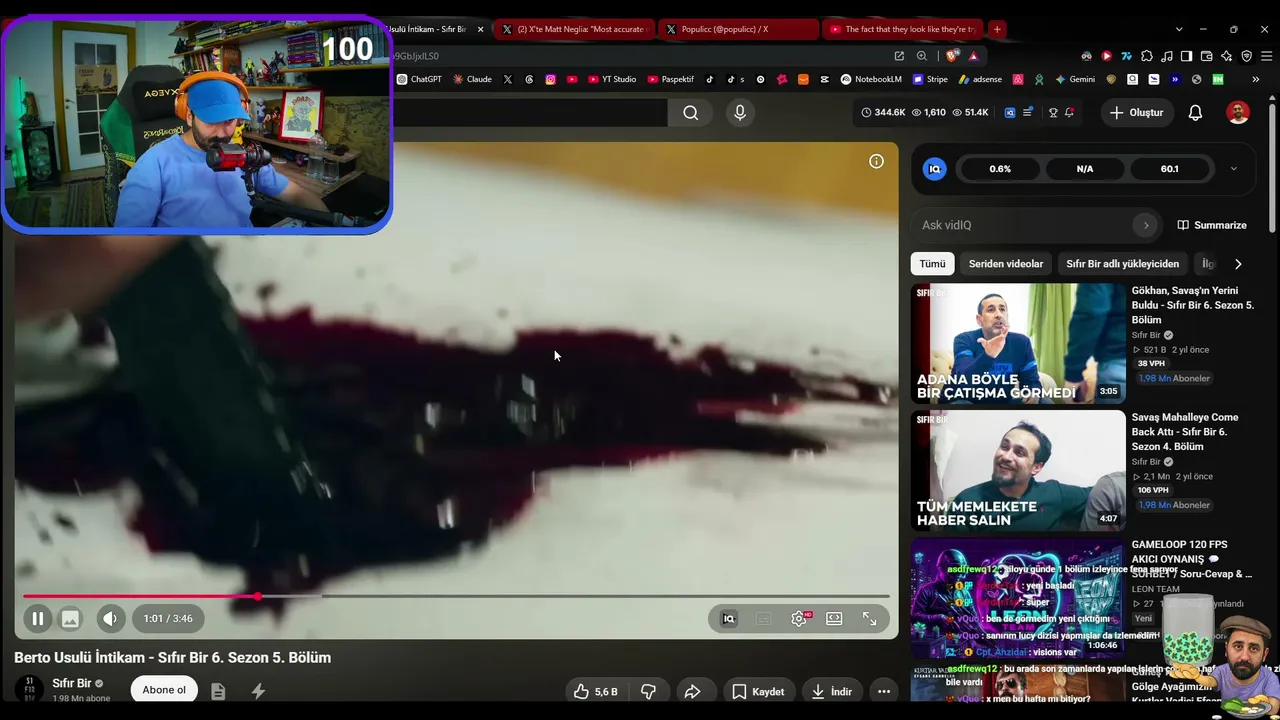Open the ChatGPT bookmark
The image size is (1280, 720).
pyautogui.click(x=419, y=79)
